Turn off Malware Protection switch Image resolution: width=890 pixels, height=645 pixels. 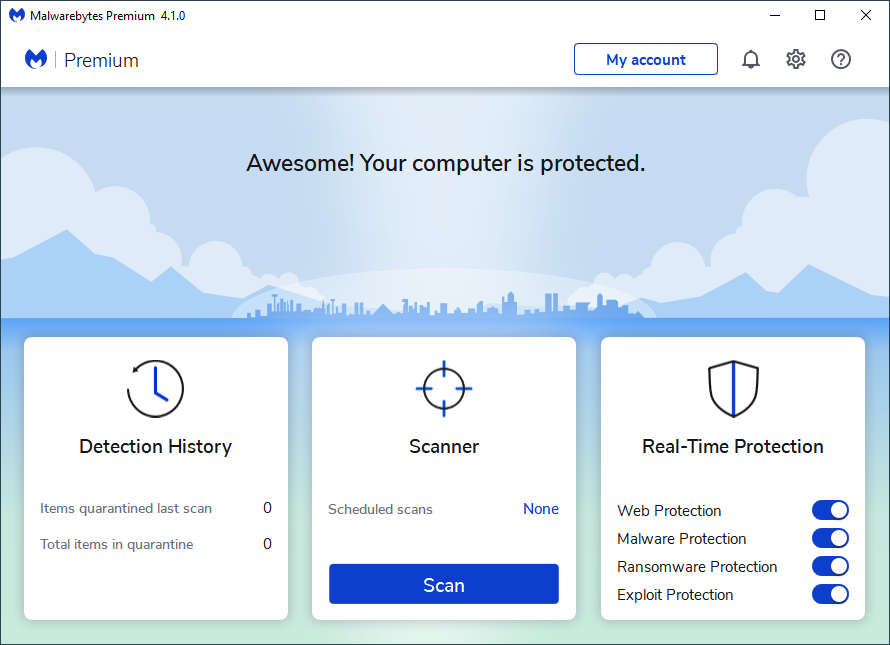[830, 539]
